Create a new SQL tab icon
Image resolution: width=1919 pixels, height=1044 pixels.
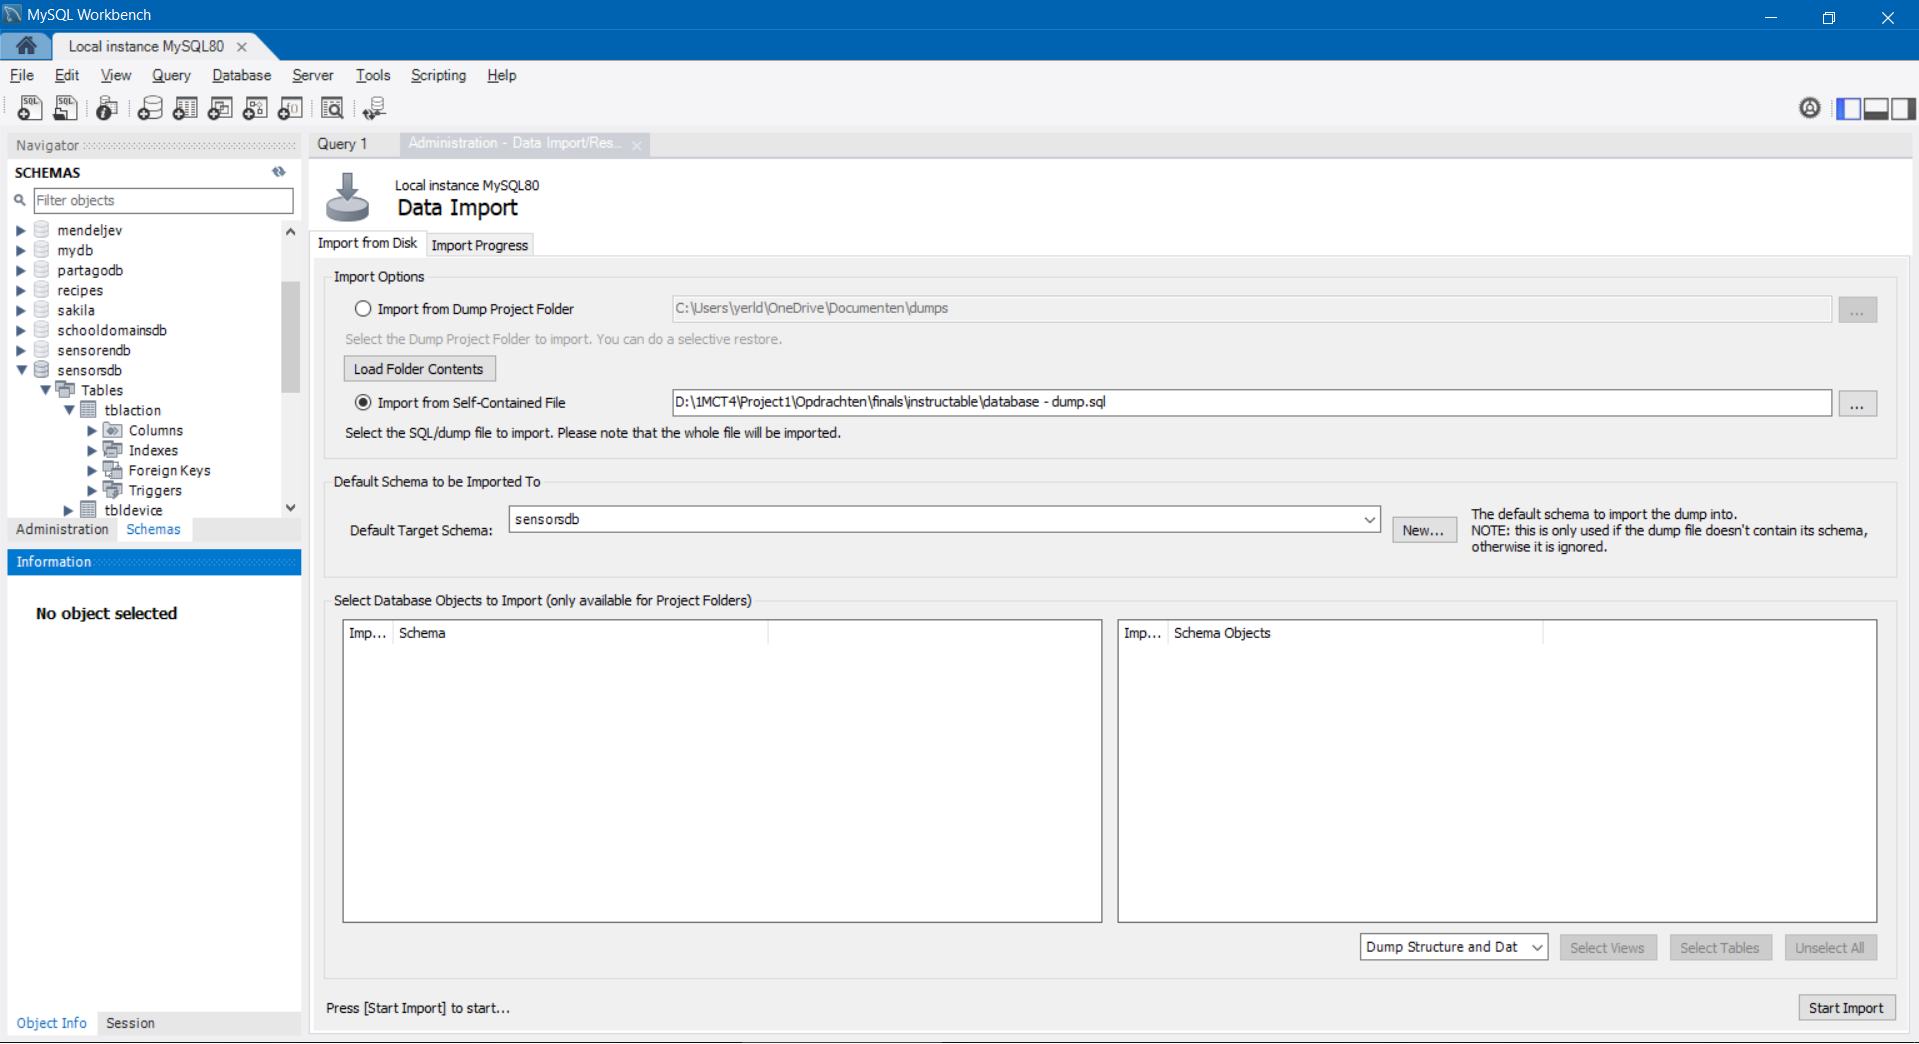point(30,108)
